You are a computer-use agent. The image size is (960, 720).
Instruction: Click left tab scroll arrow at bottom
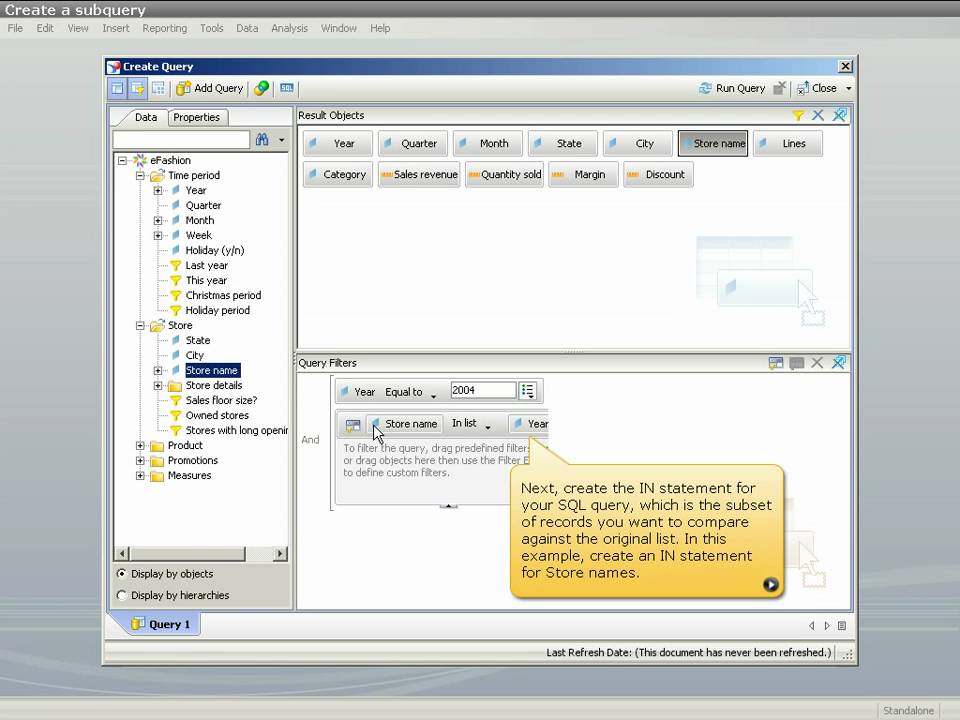[812, 626]
